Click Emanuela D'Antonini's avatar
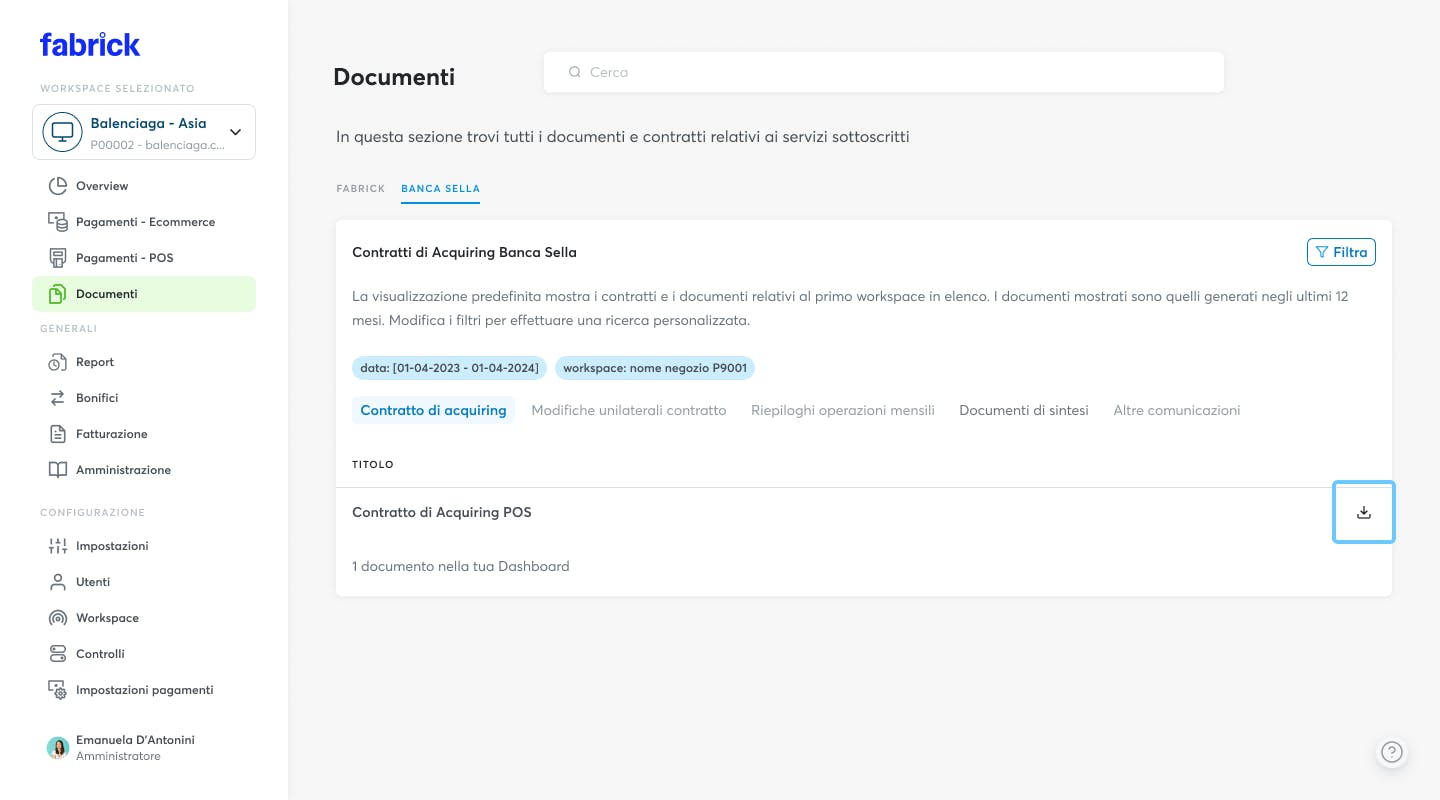1440x800 pixels. pos(58,748)
